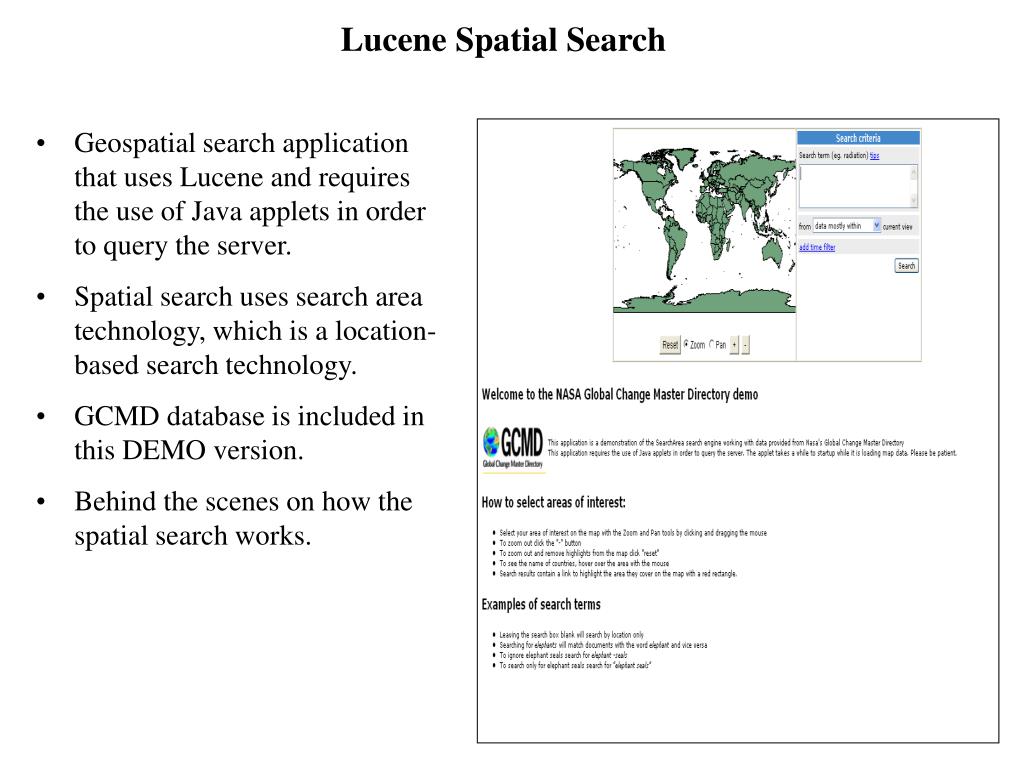Click South America on the world map
Viewport: 1024px width, 768px height.
point(674,247)
